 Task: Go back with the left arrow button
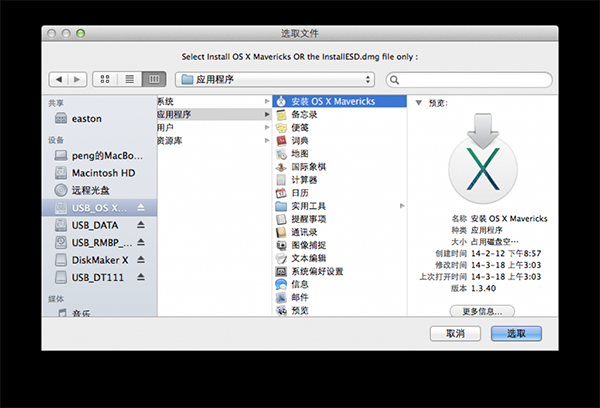click(x=59, y=79)
